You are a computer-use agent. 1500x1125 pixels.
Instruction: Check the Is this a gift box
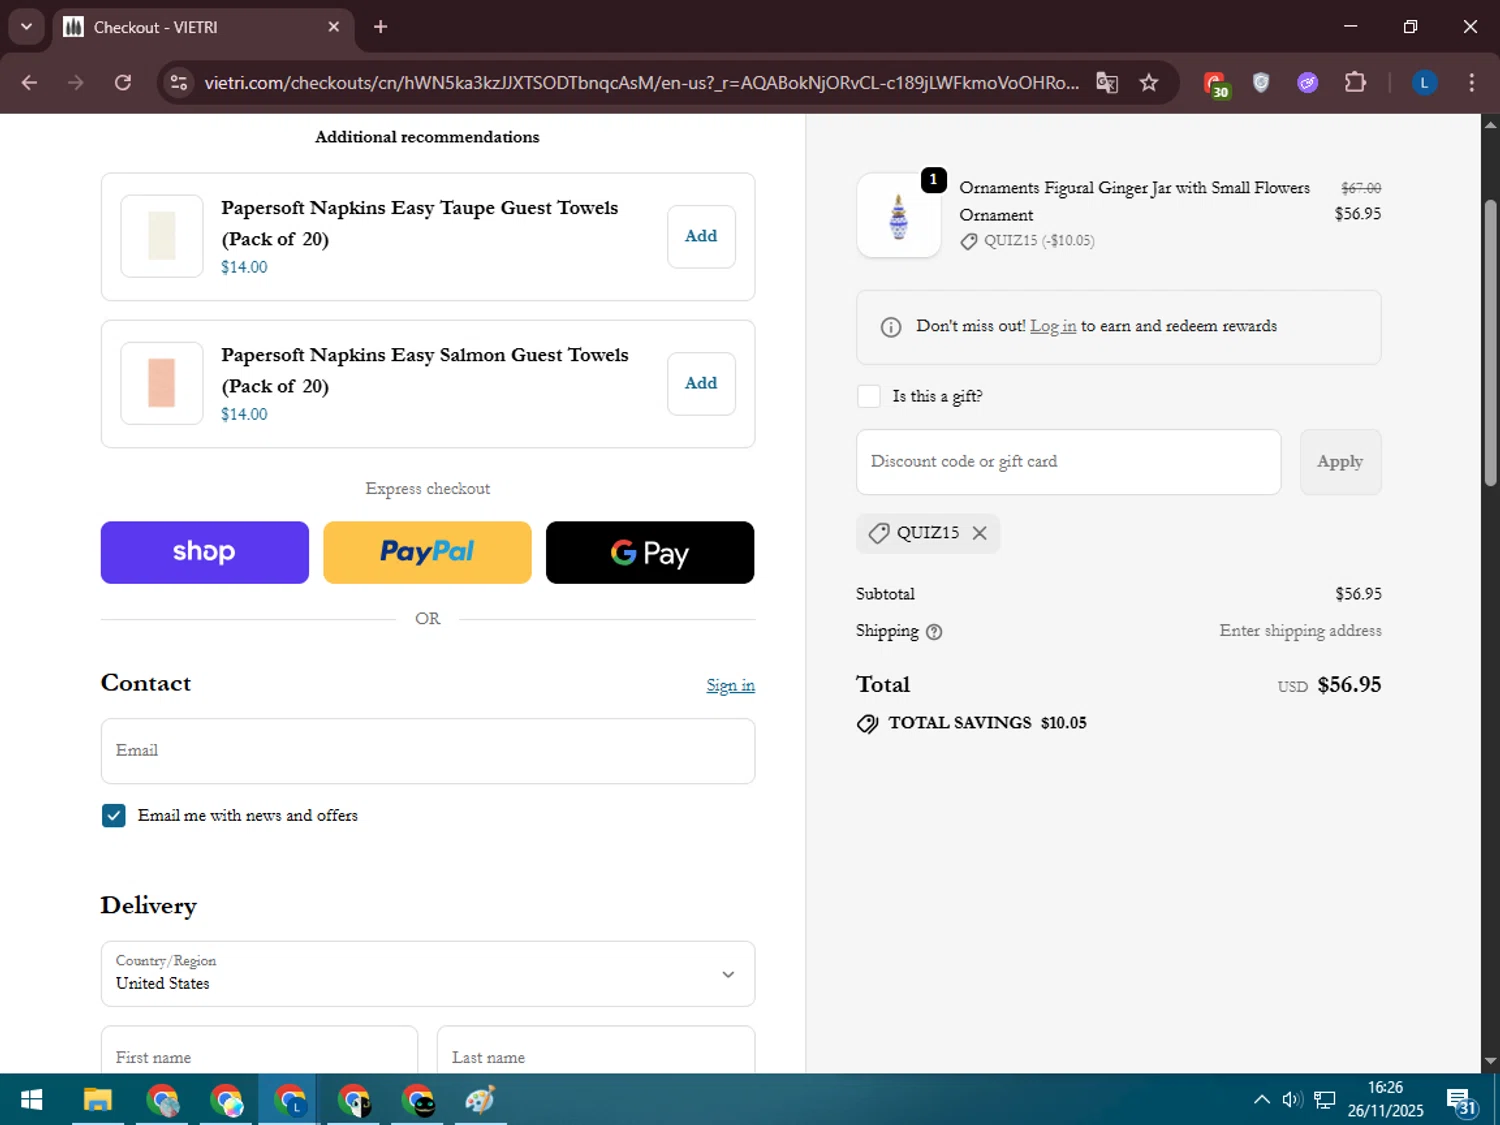click(x=869, y=396)
